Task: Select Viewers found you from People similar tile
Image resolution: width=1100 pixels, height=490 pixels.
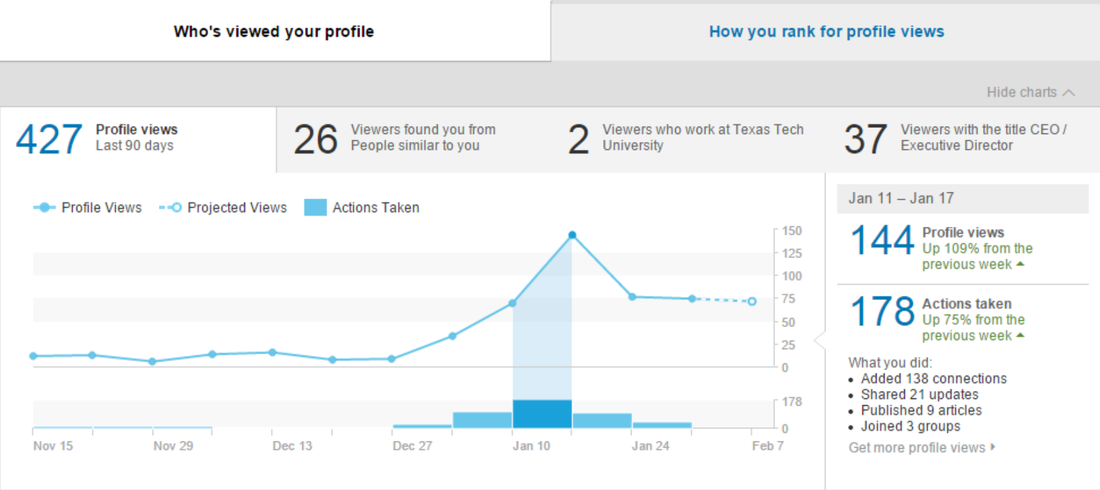Action: [414, 139]
